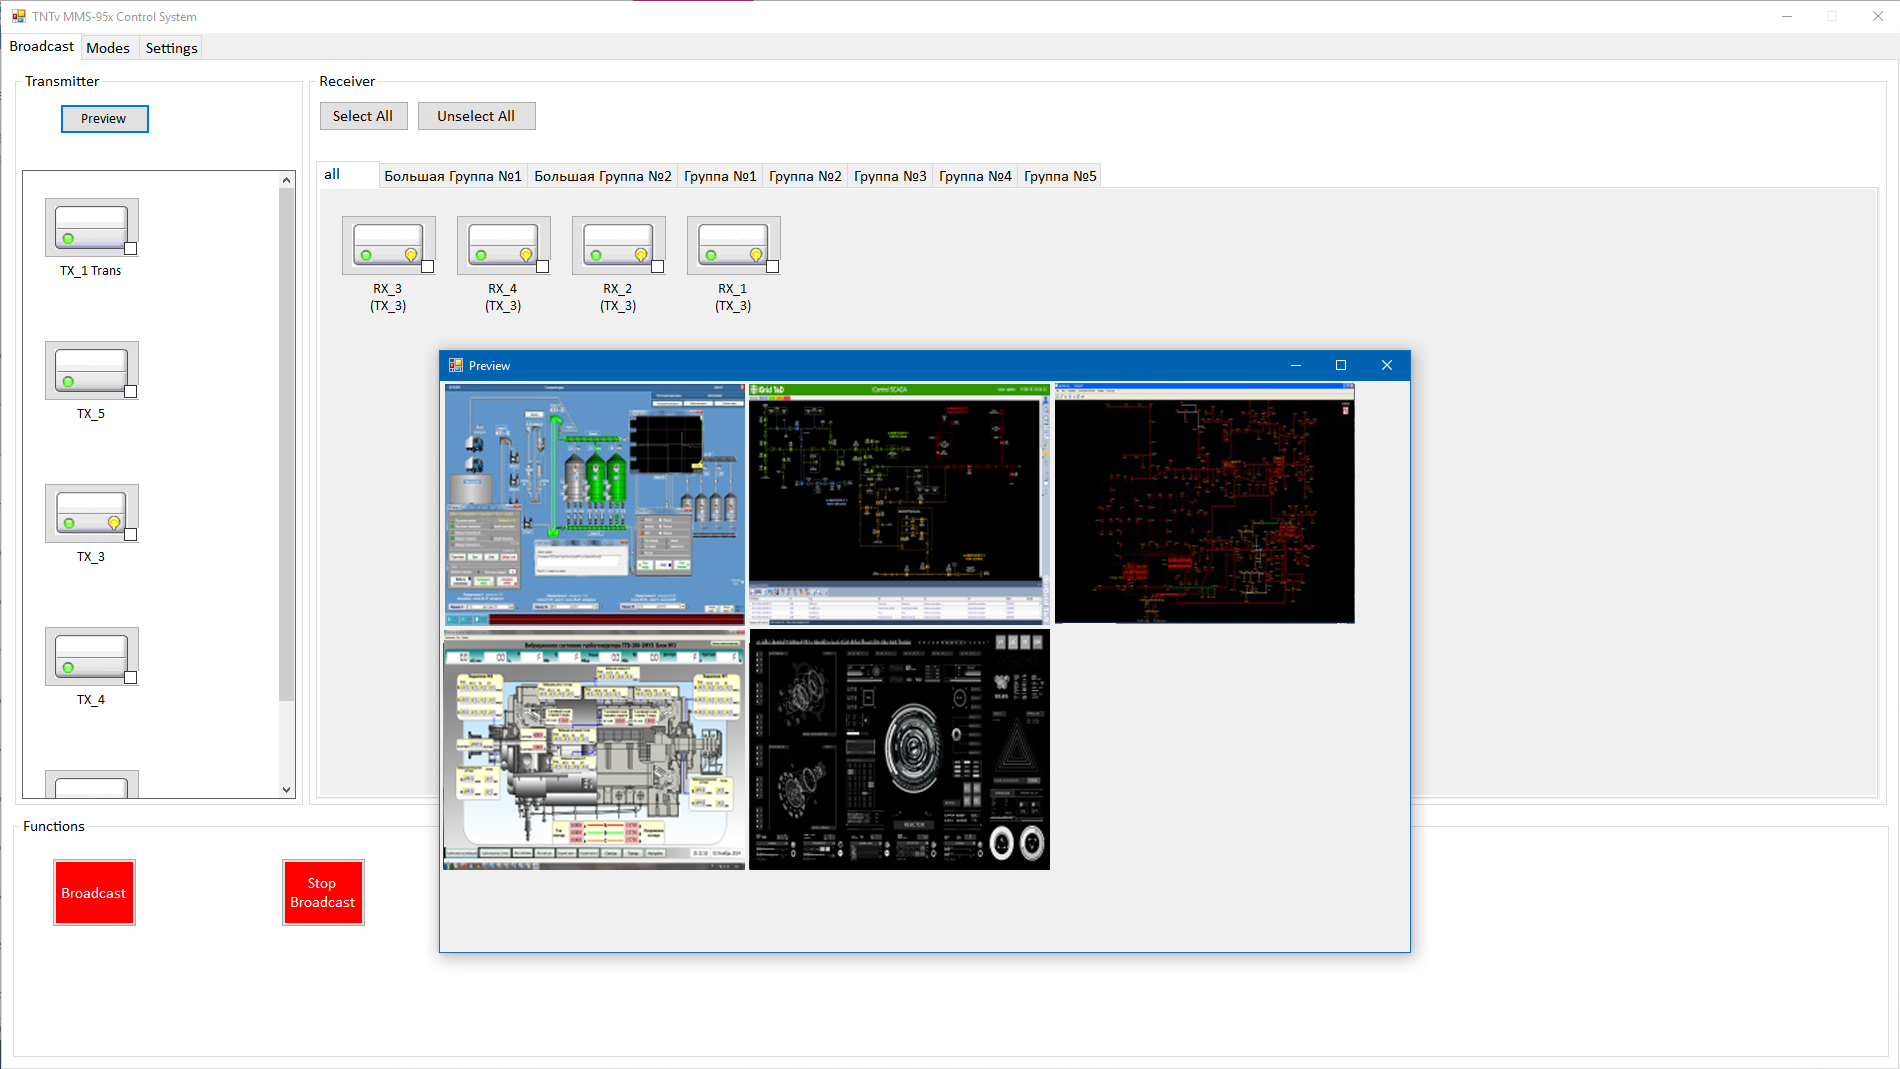Image resolution: width=1900 pixels, height=1069 pixels.
Task: Switch to Большая Группа №1 tab
Action: point(453,176)
